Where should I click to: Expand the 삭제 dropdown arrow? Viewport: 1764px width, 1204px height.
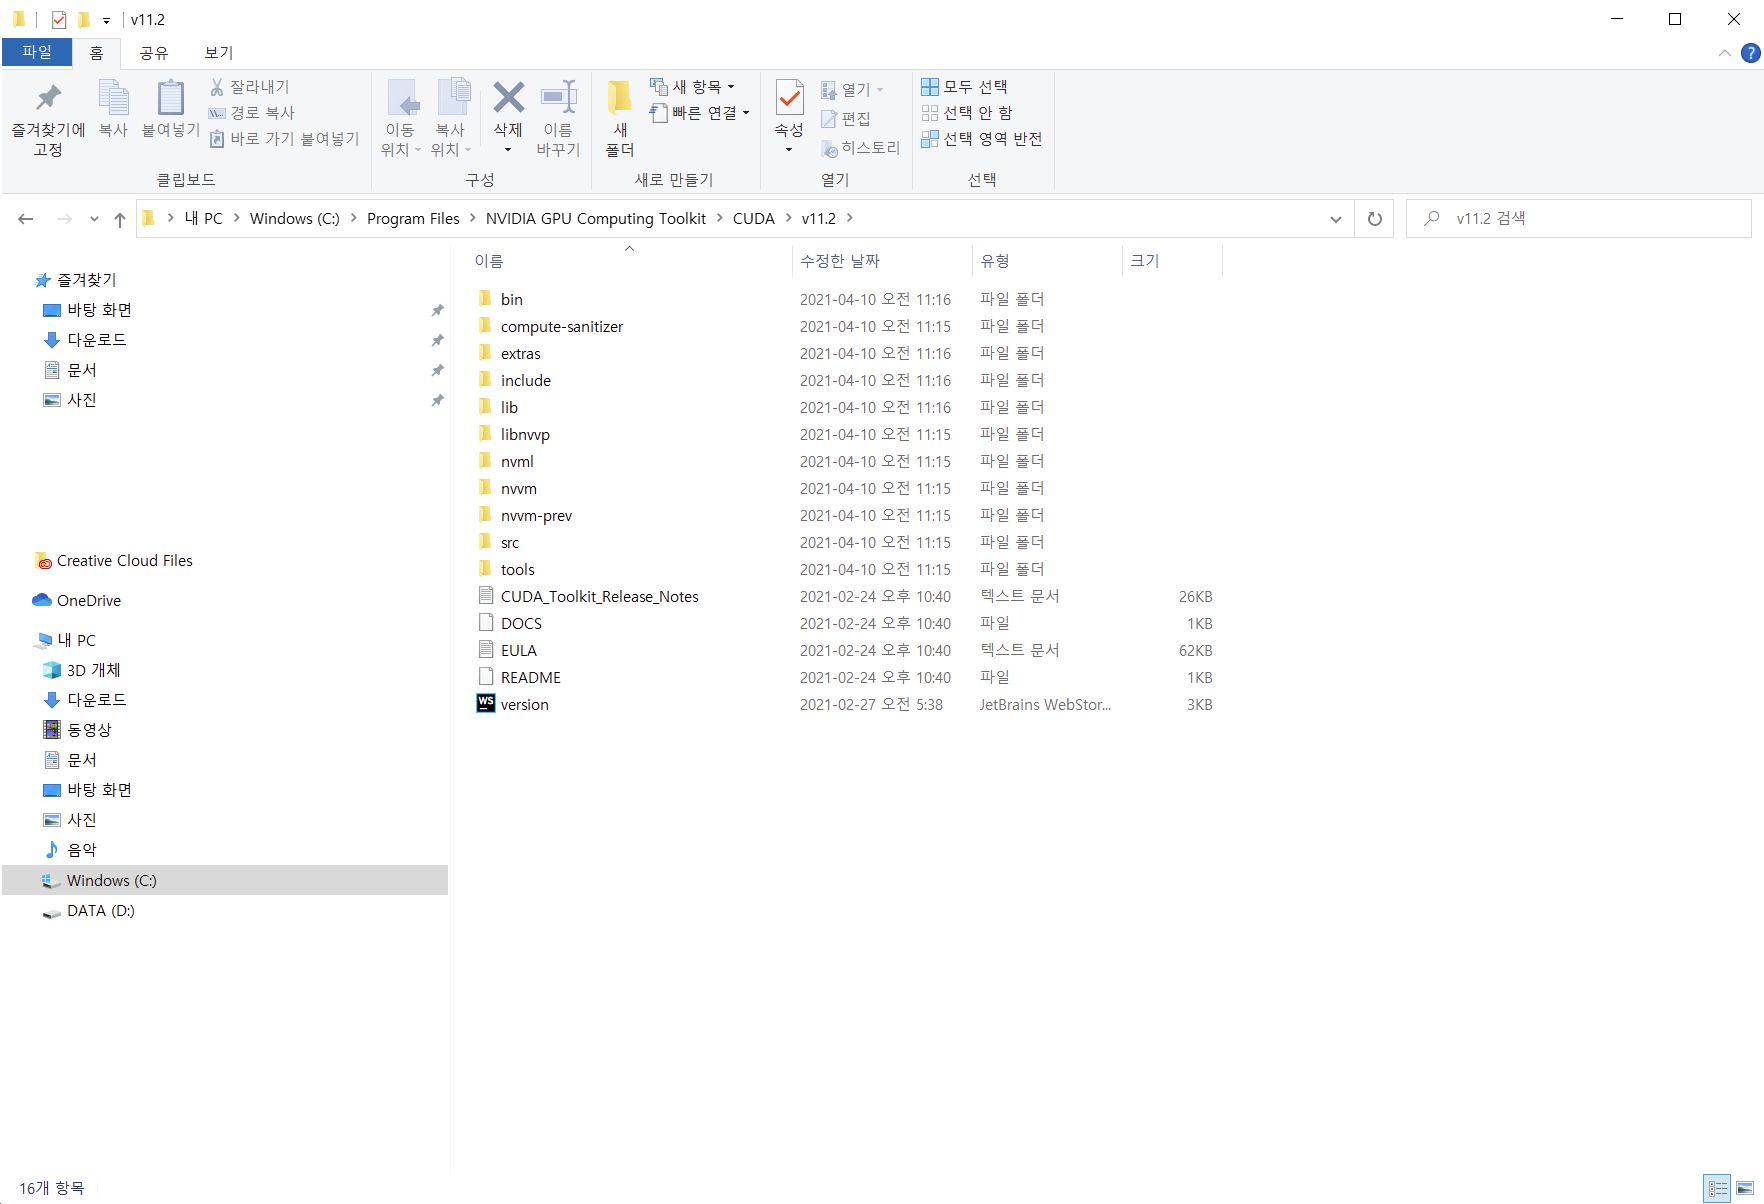tap(508, 150)
